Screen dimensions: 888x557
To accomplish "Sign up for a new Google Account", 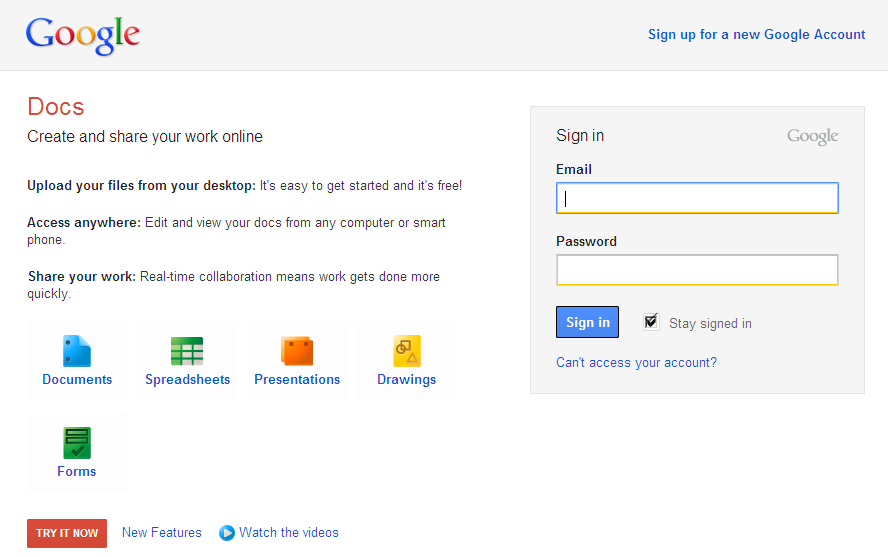I will pyautogui.click(x=757, y=35).
